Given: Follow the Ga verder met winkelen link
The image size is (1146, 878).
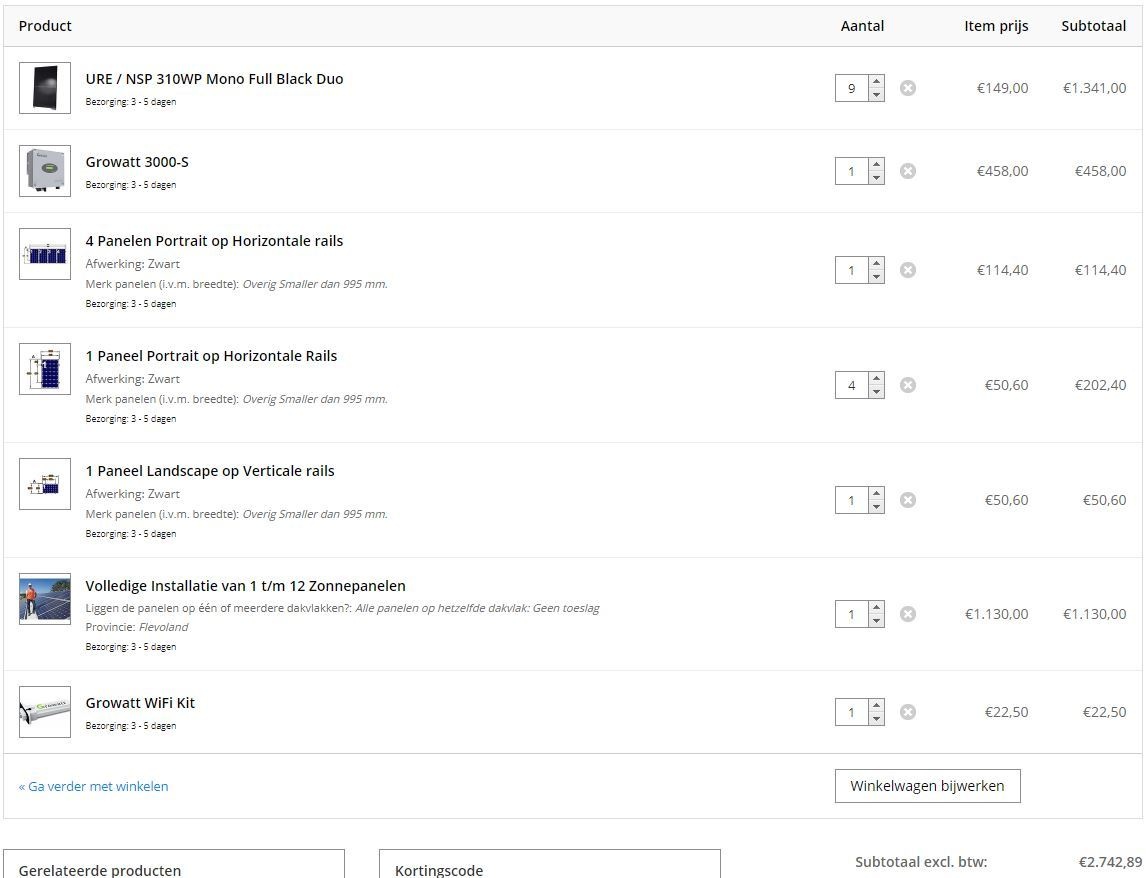Looking at the screenshot, I should [x=93, y=786].
